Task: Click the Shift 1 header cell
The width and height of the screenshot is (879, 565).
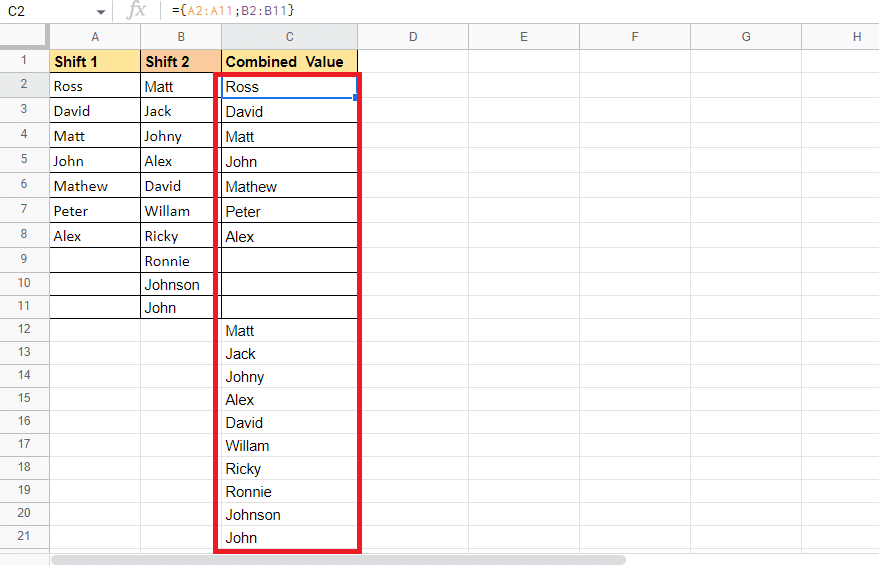Action: coord(95,62)
